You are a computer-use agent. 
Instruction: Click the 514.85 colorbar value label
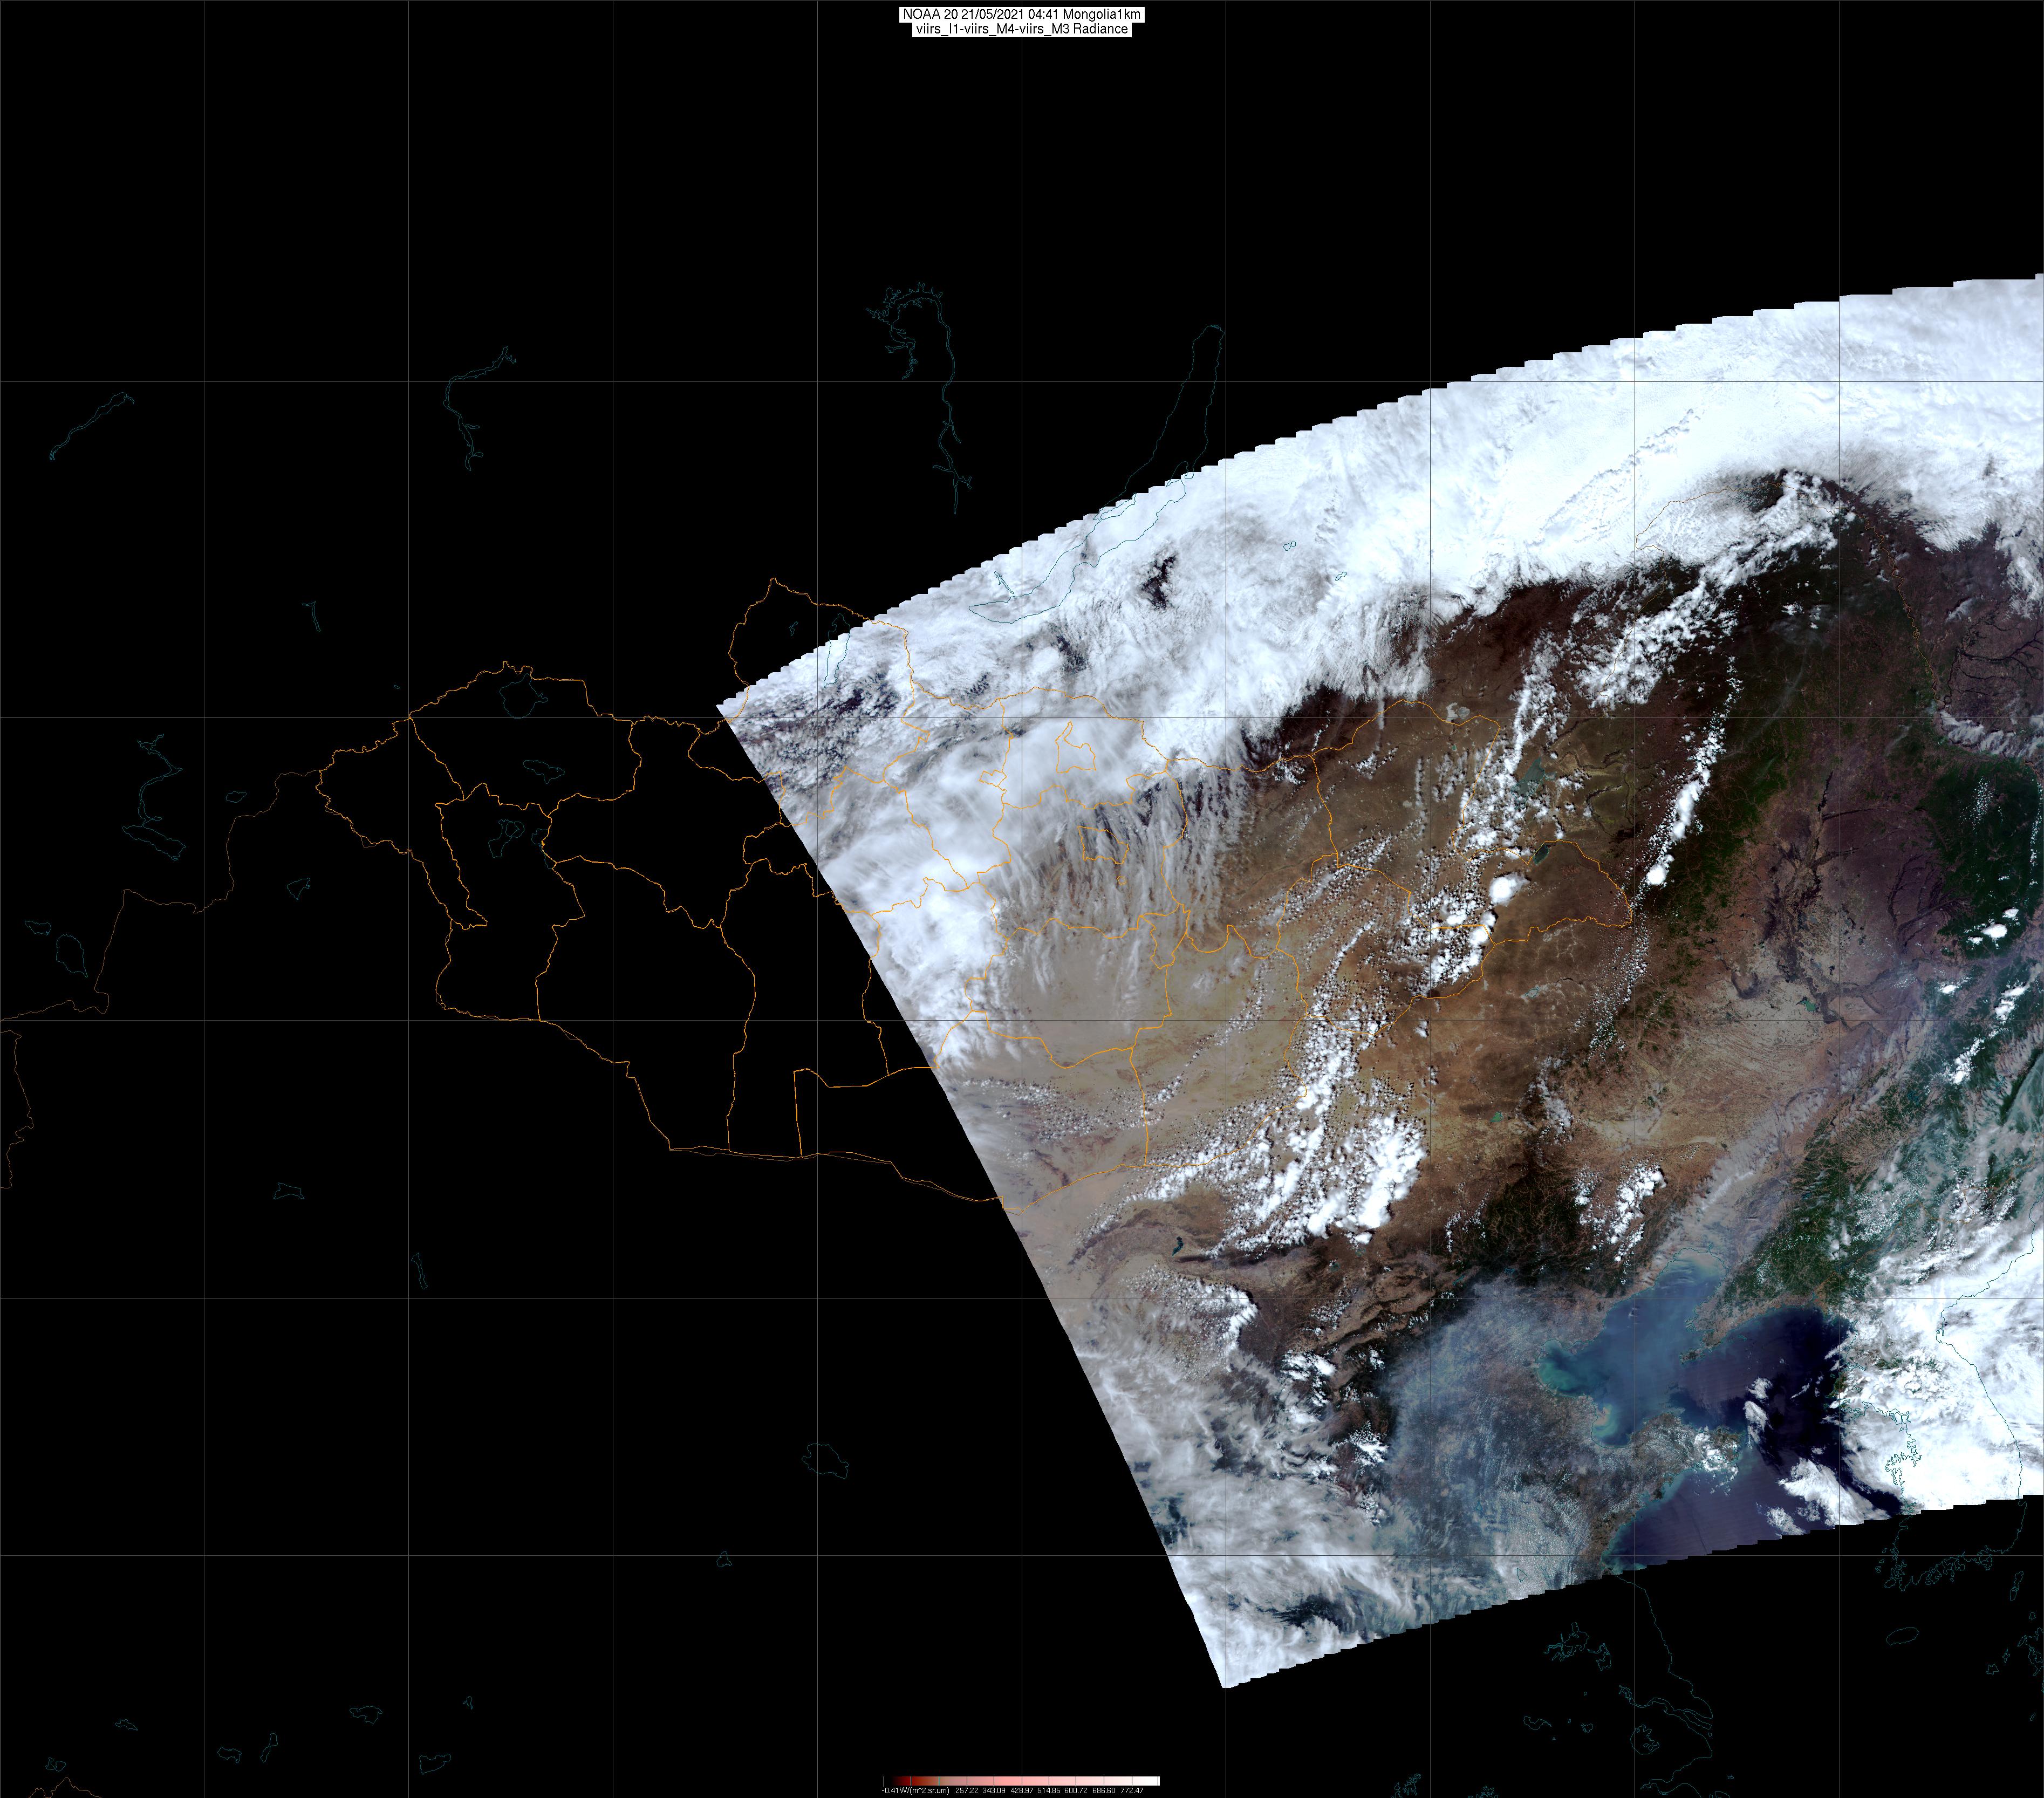tap(1049, 1791)
